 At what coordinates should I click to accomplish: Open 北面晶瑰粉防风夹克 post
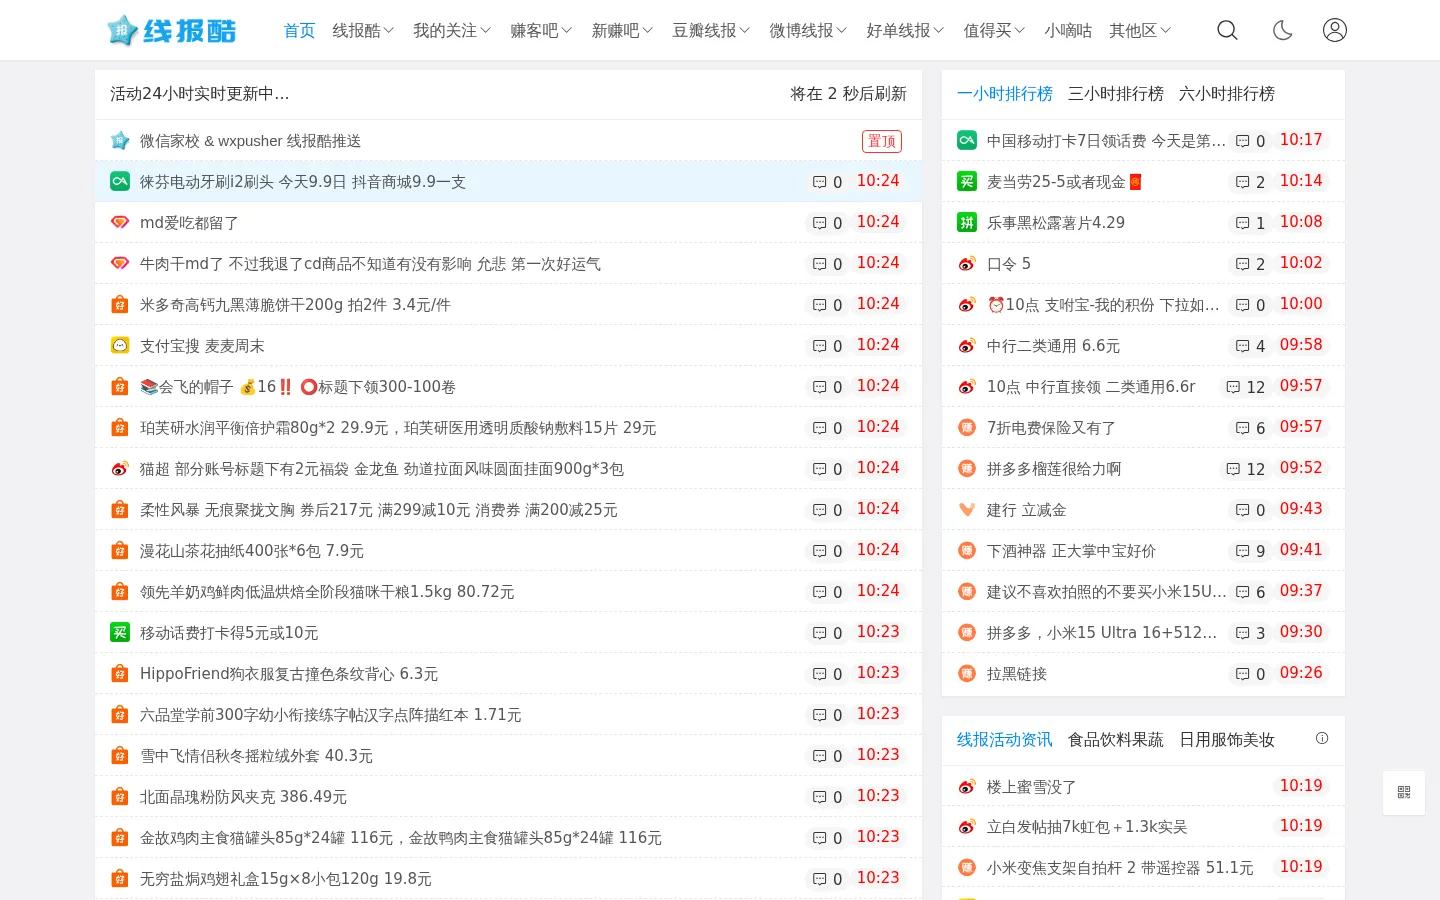tap(243, 797)
